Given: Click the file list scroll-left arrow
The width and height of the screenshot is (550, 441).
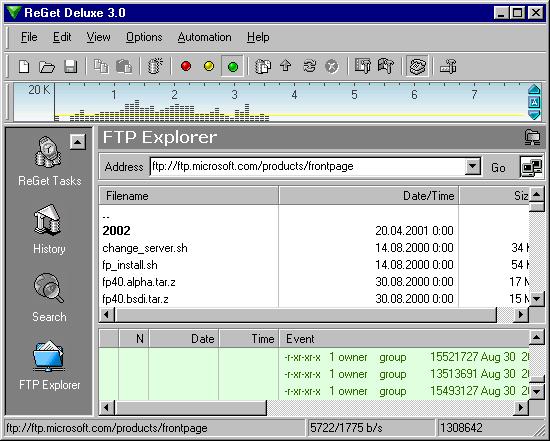Looking at the screenshot, I should (107, 314).
